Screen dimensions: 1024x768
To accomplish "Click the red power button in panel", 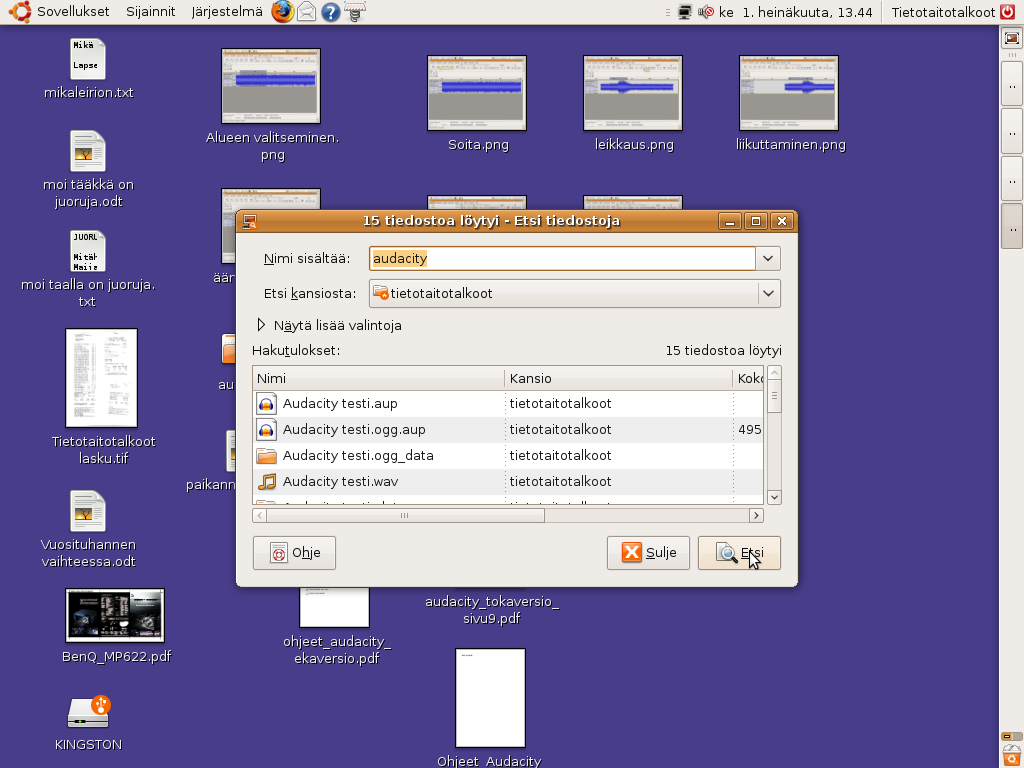I will (x=1008, y=12).
